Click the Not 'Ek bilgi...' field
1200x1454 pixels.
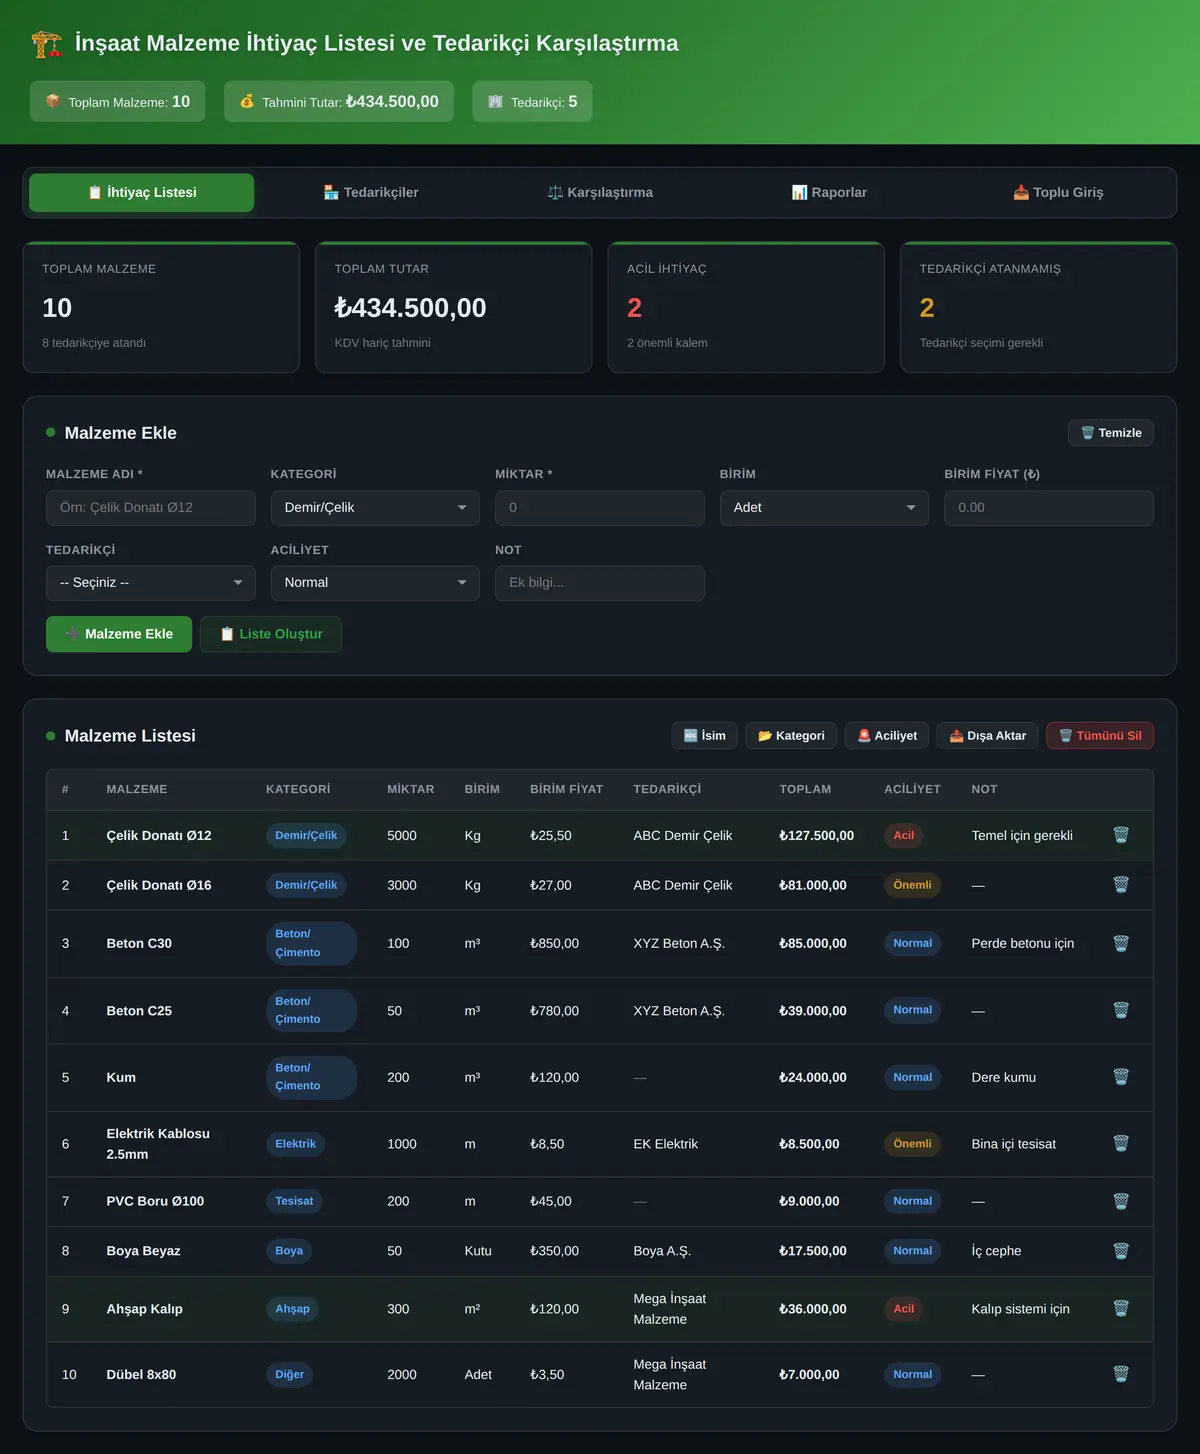[x=600, y=583]
